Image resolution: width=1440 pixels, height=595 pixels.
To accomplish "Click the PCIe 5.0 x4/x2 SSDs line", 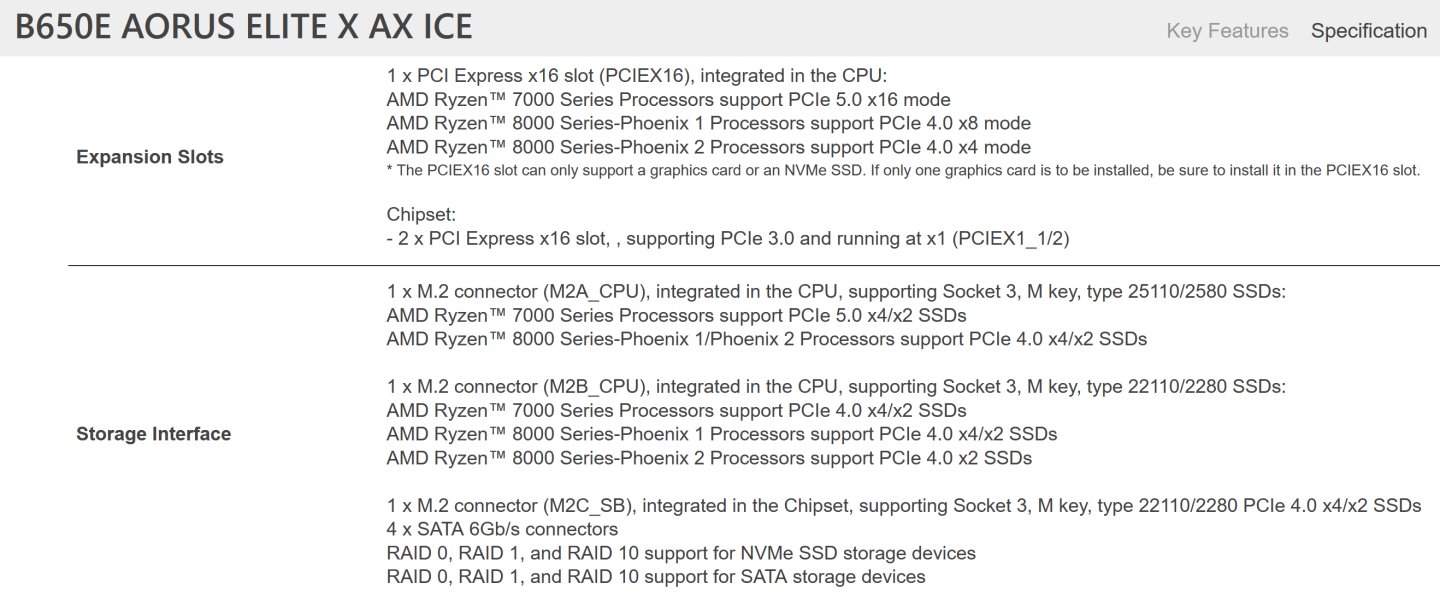I will coord(676,315).
